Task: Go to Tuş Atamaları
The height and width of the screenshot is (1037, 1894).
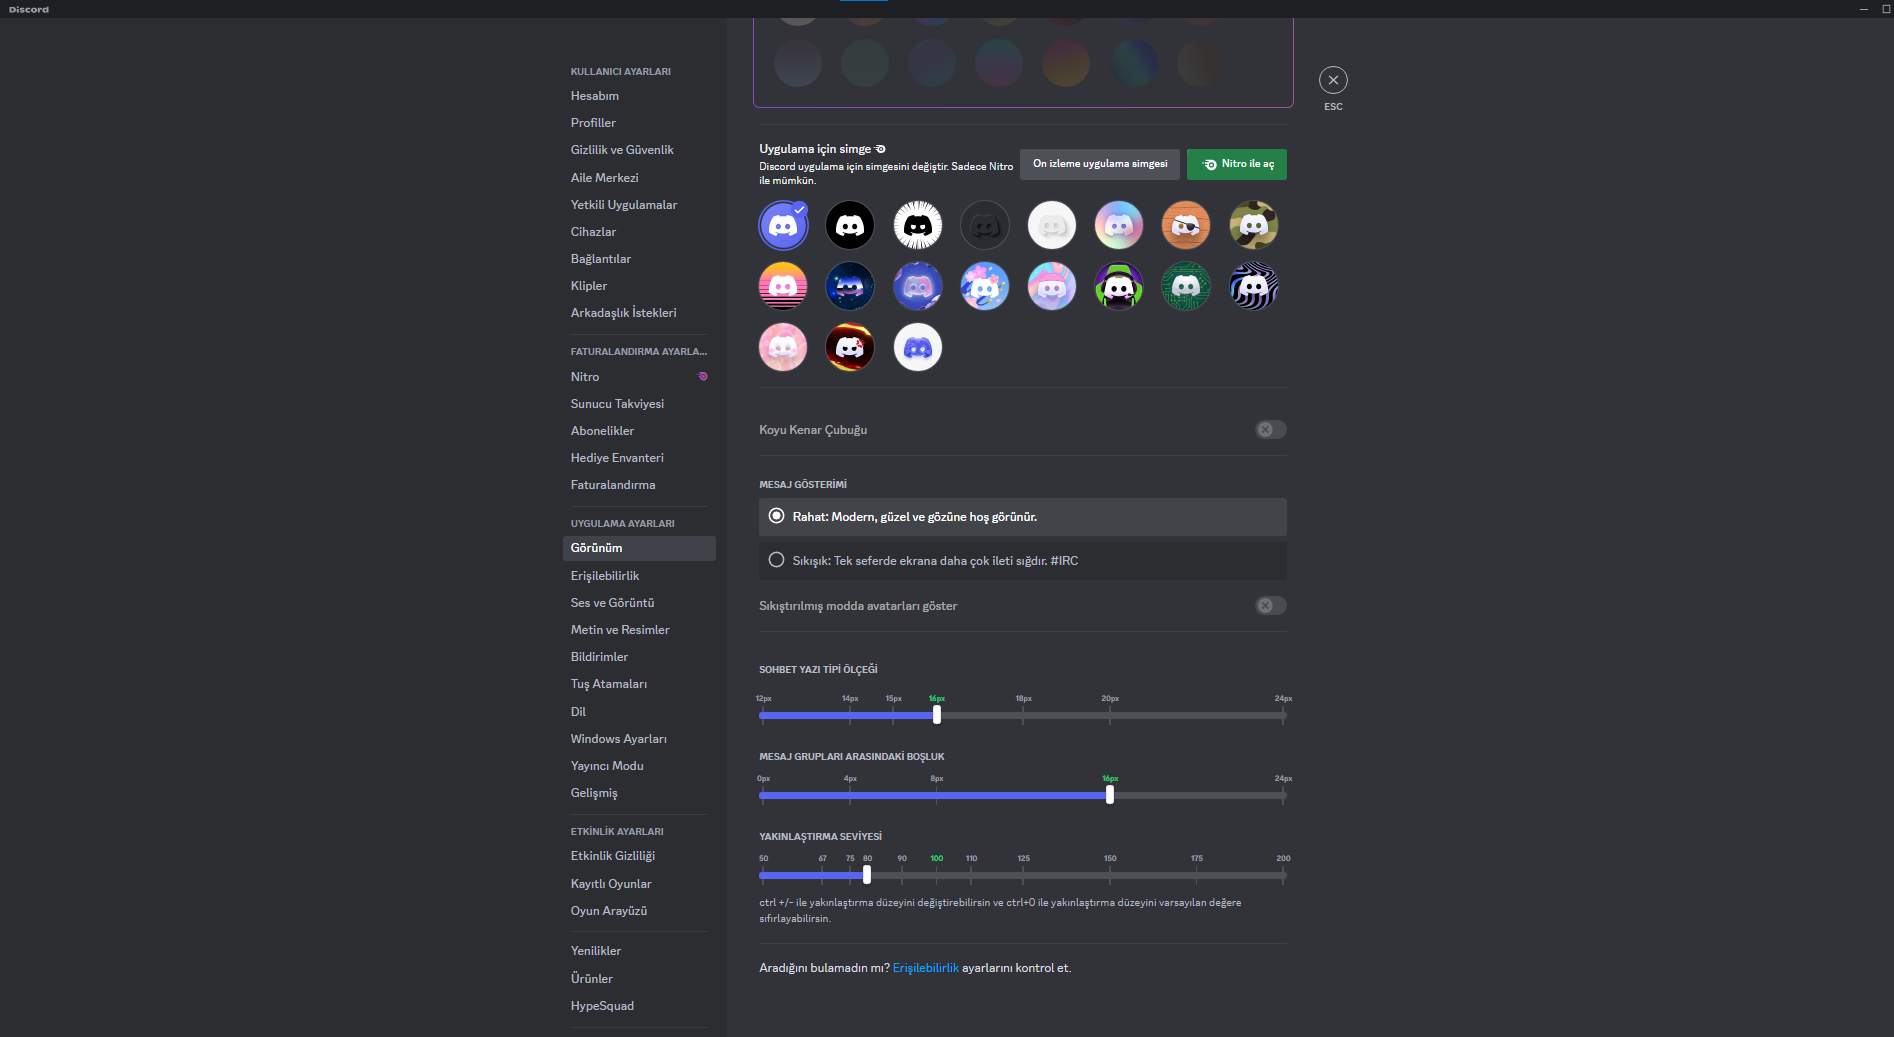Action: [x=639, y=684]
